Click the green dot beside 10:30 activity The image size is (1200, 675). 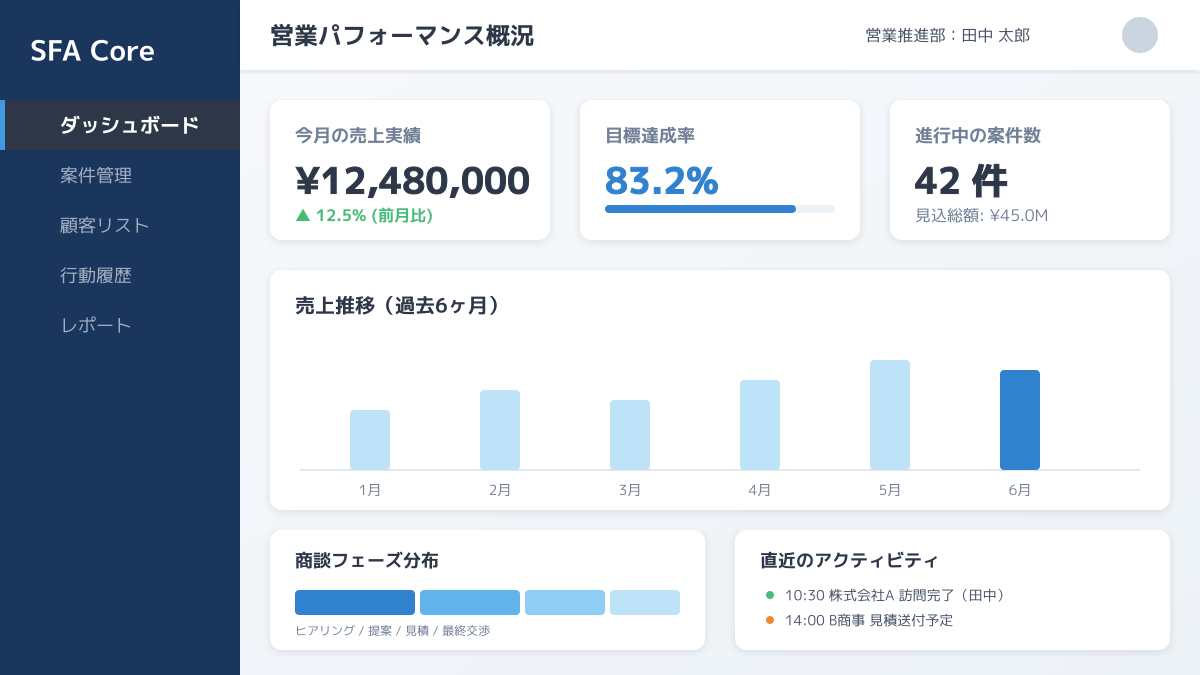pos(770,595)
